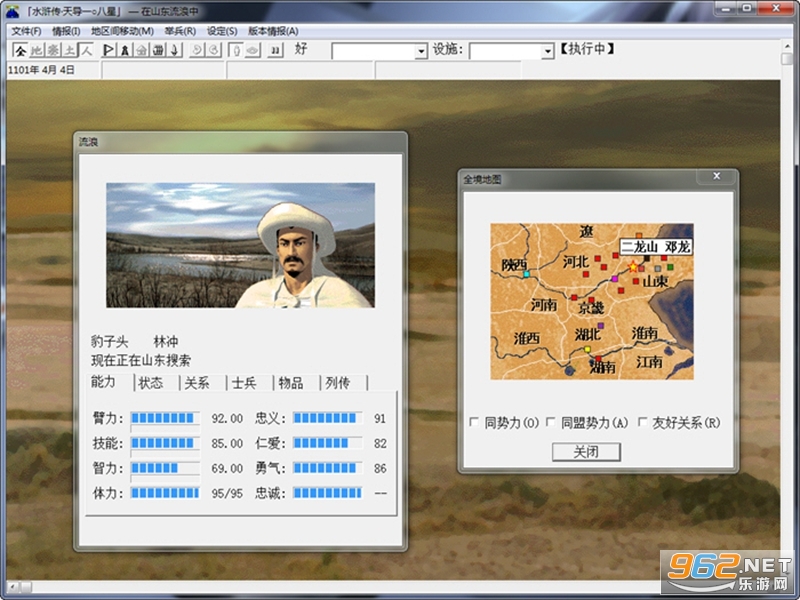Open the 文件(F) menu
Image resolution: width=800 pixels, height=600 pixels.
(27, 31)
